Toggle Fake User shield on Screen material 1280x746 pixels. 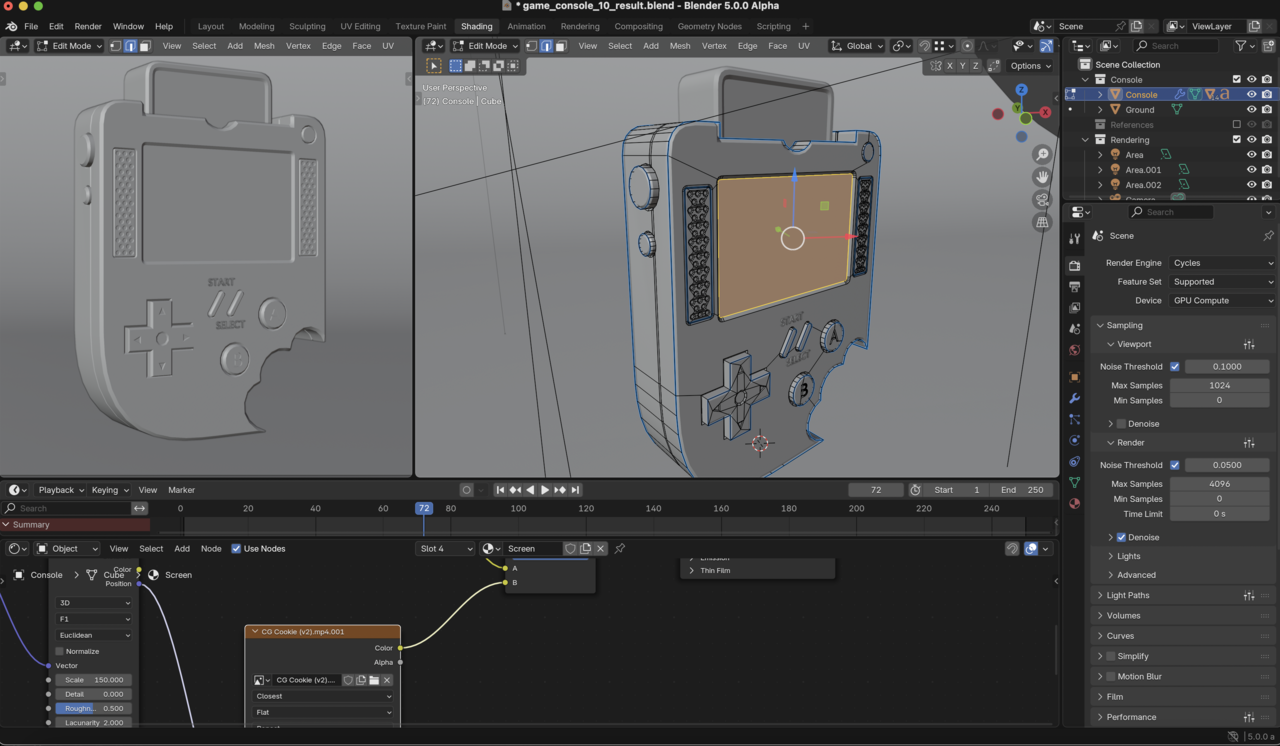point(571,548)
